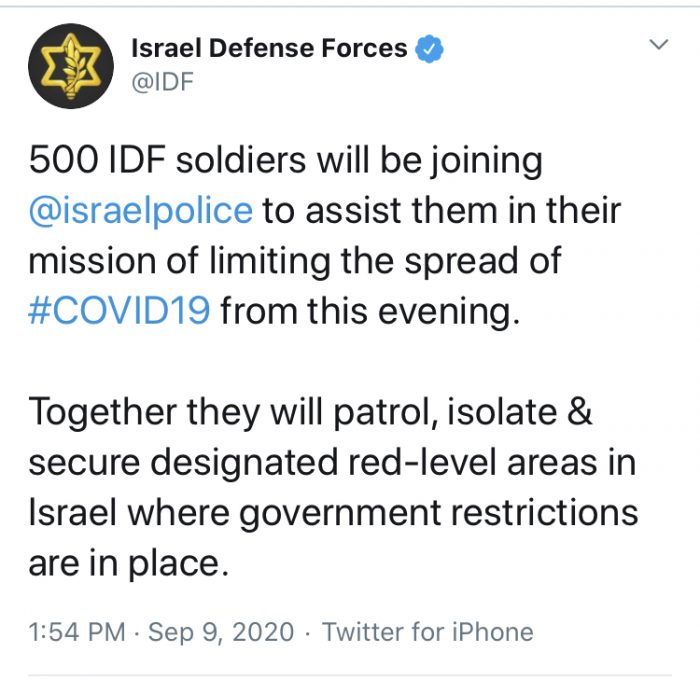
Task: Click the words 'red-level areas'
Action: 472,463
